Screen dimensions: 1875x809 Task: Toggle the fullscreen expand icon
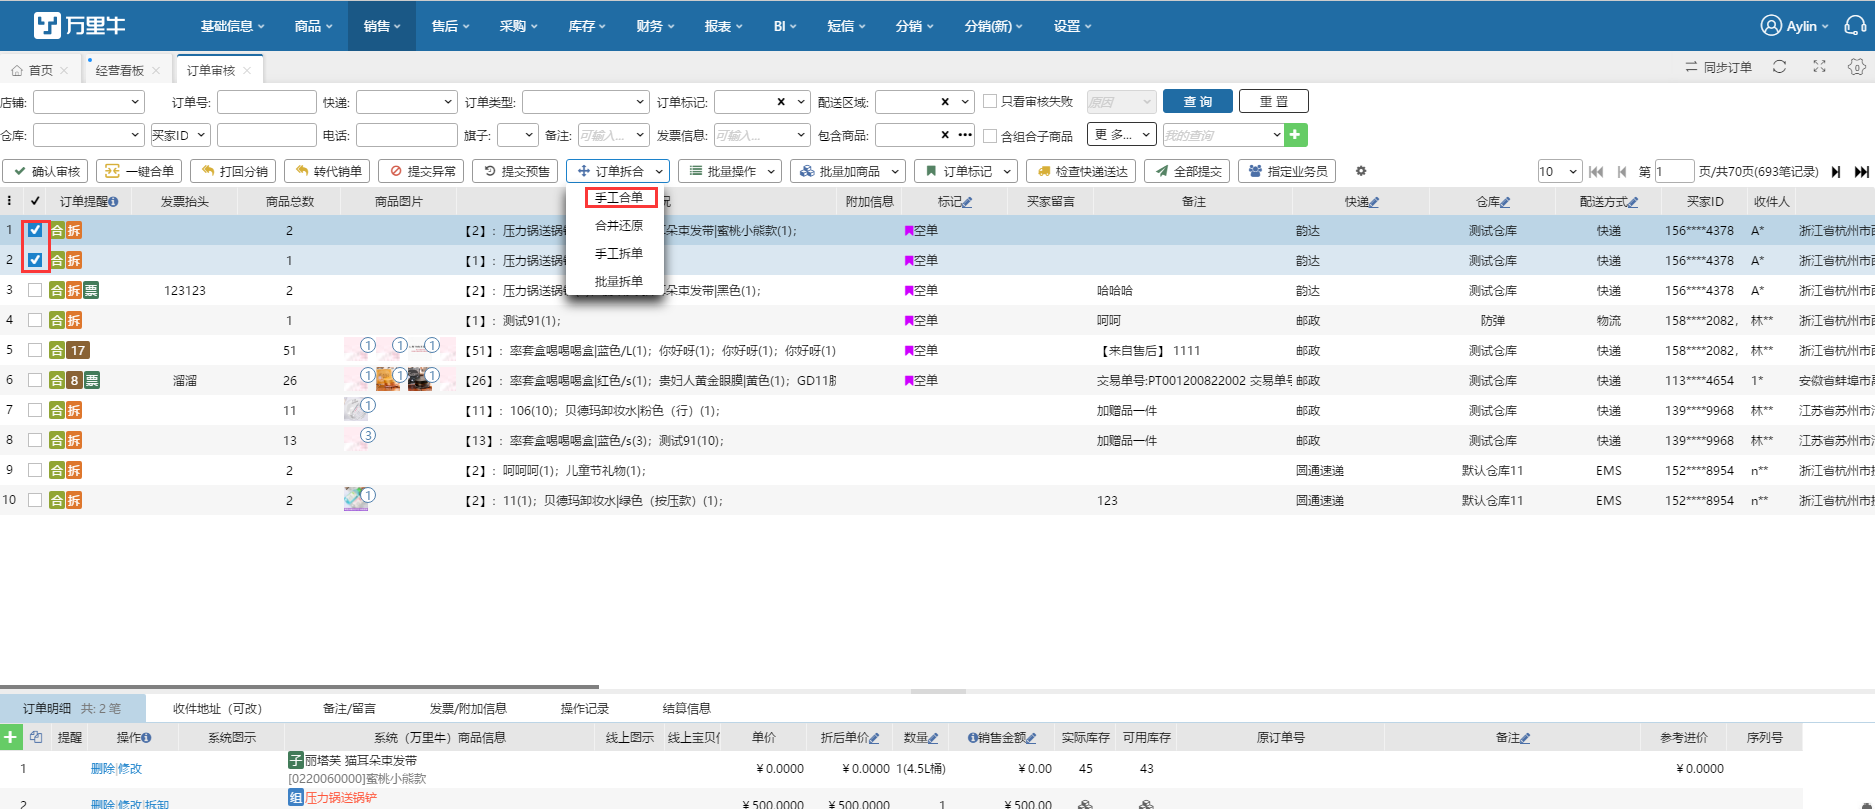1819,67
